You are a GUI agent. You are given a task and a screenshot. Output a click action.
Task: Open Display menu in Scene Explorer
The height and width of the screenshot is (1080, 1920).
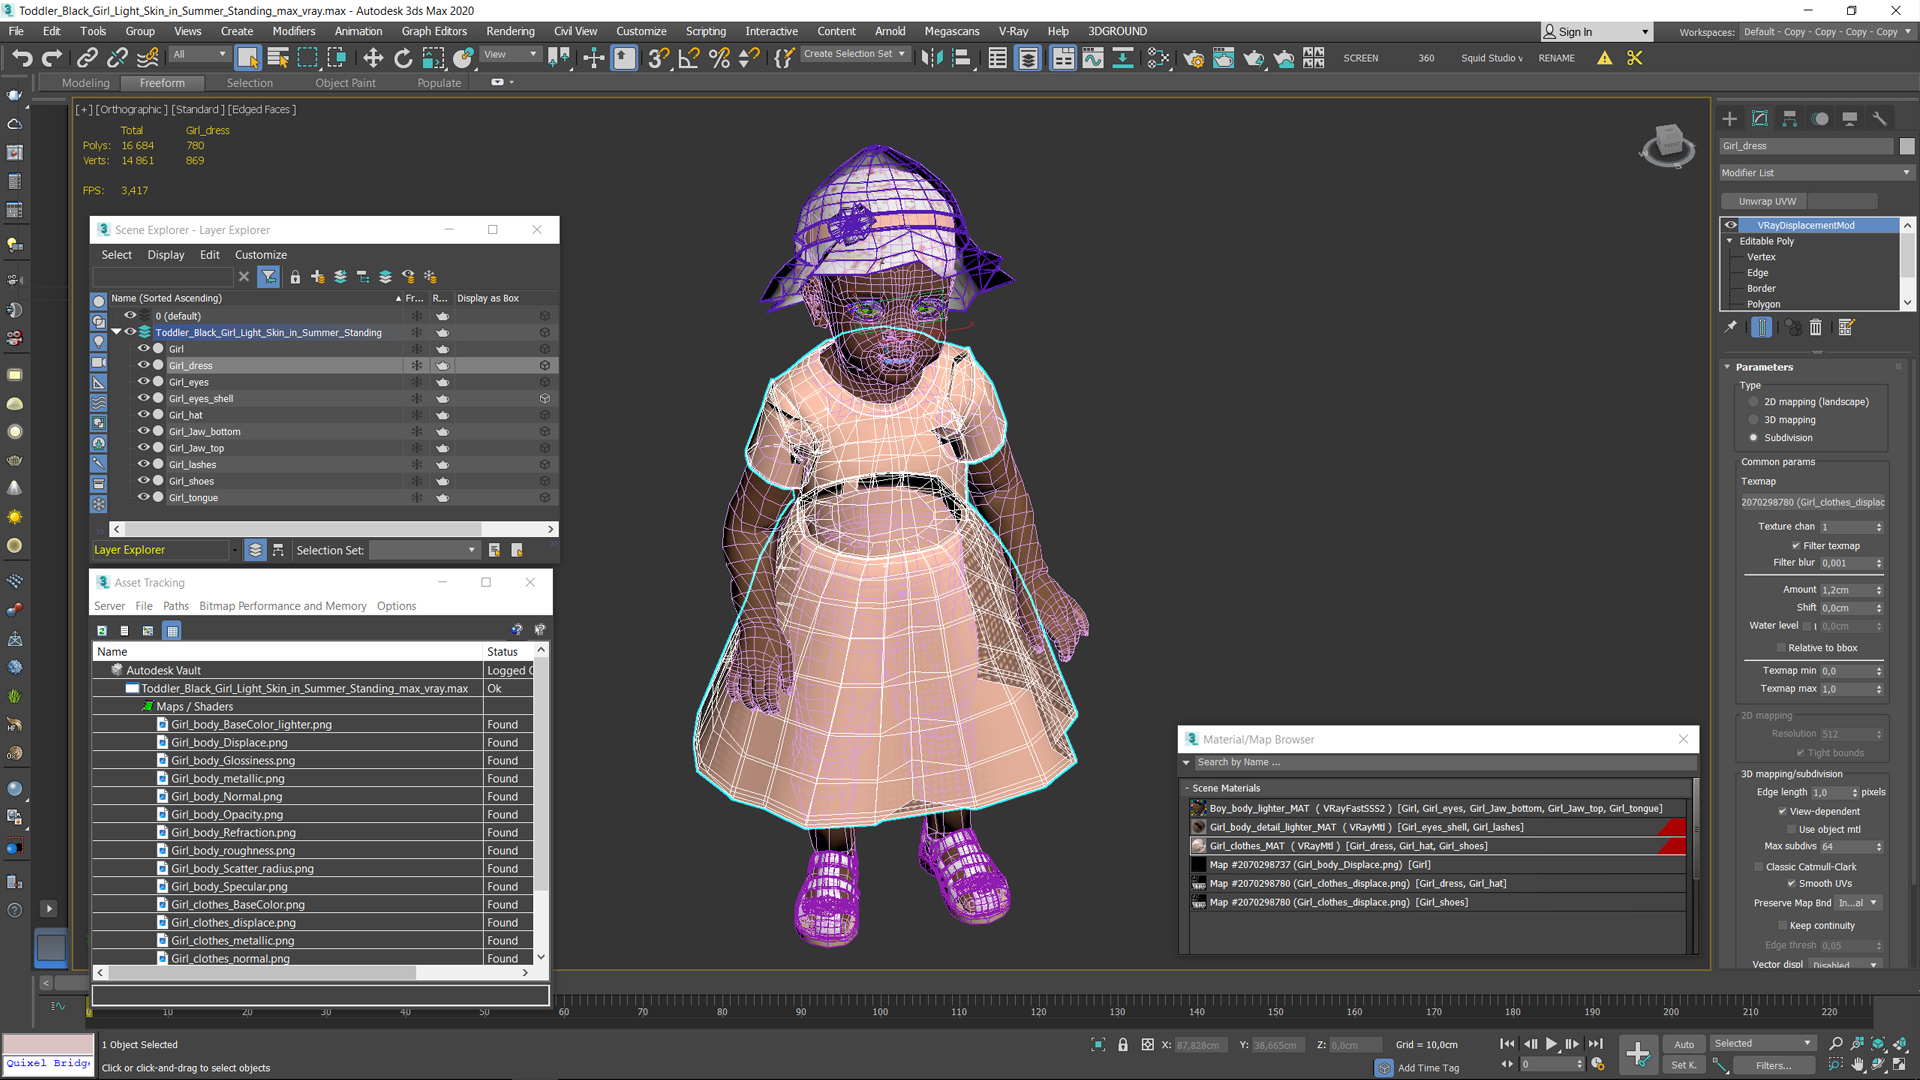click(166, 255)
